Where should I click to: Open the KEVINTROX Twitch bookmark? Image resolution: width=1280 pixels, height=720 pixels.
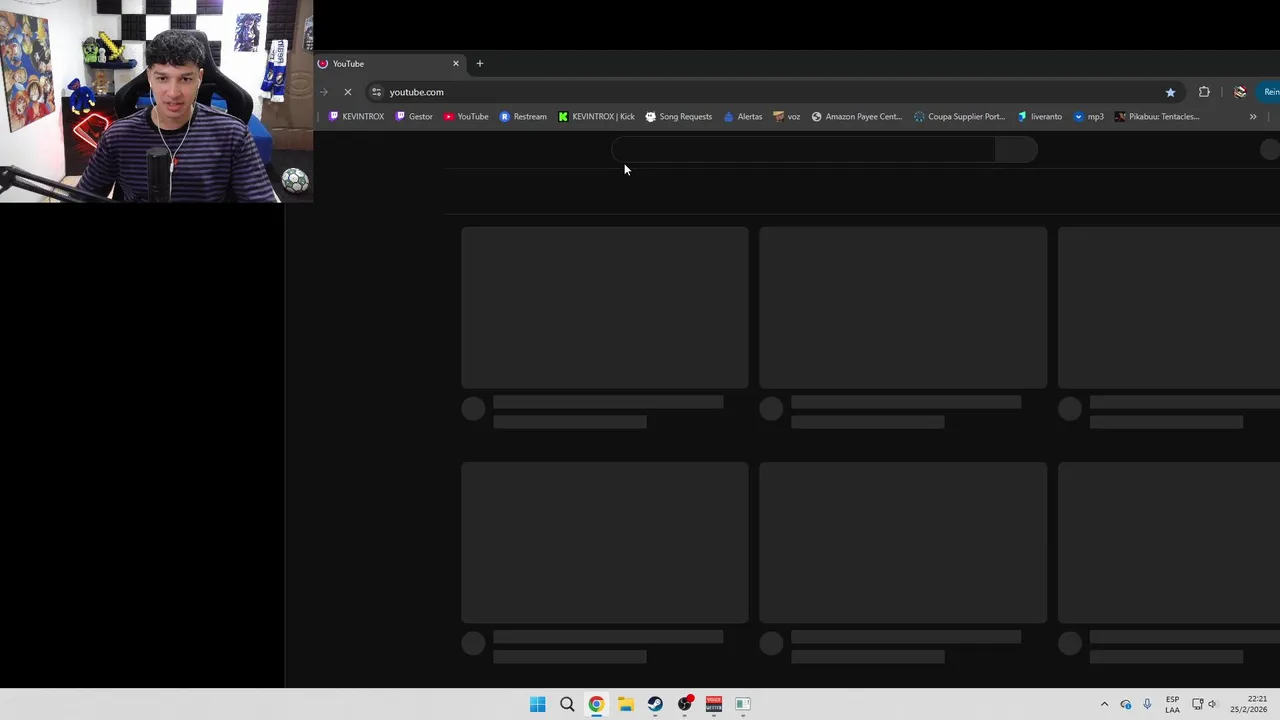click(x=357, y=116)
